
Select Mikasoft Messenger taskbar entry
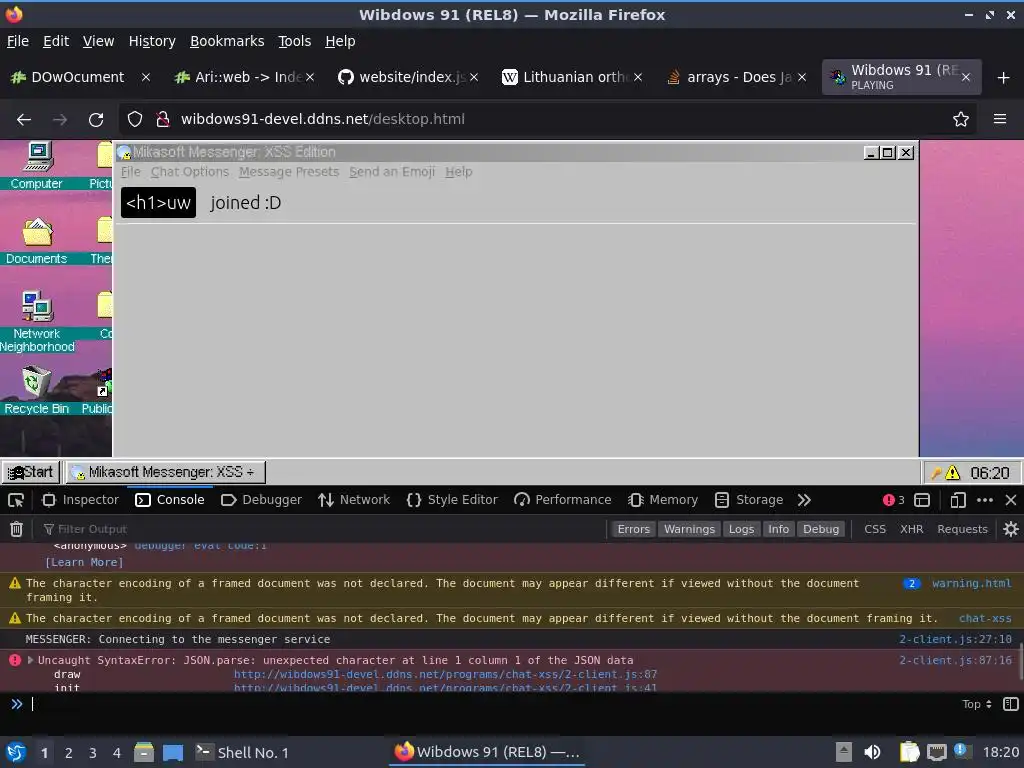pos(166,472)
